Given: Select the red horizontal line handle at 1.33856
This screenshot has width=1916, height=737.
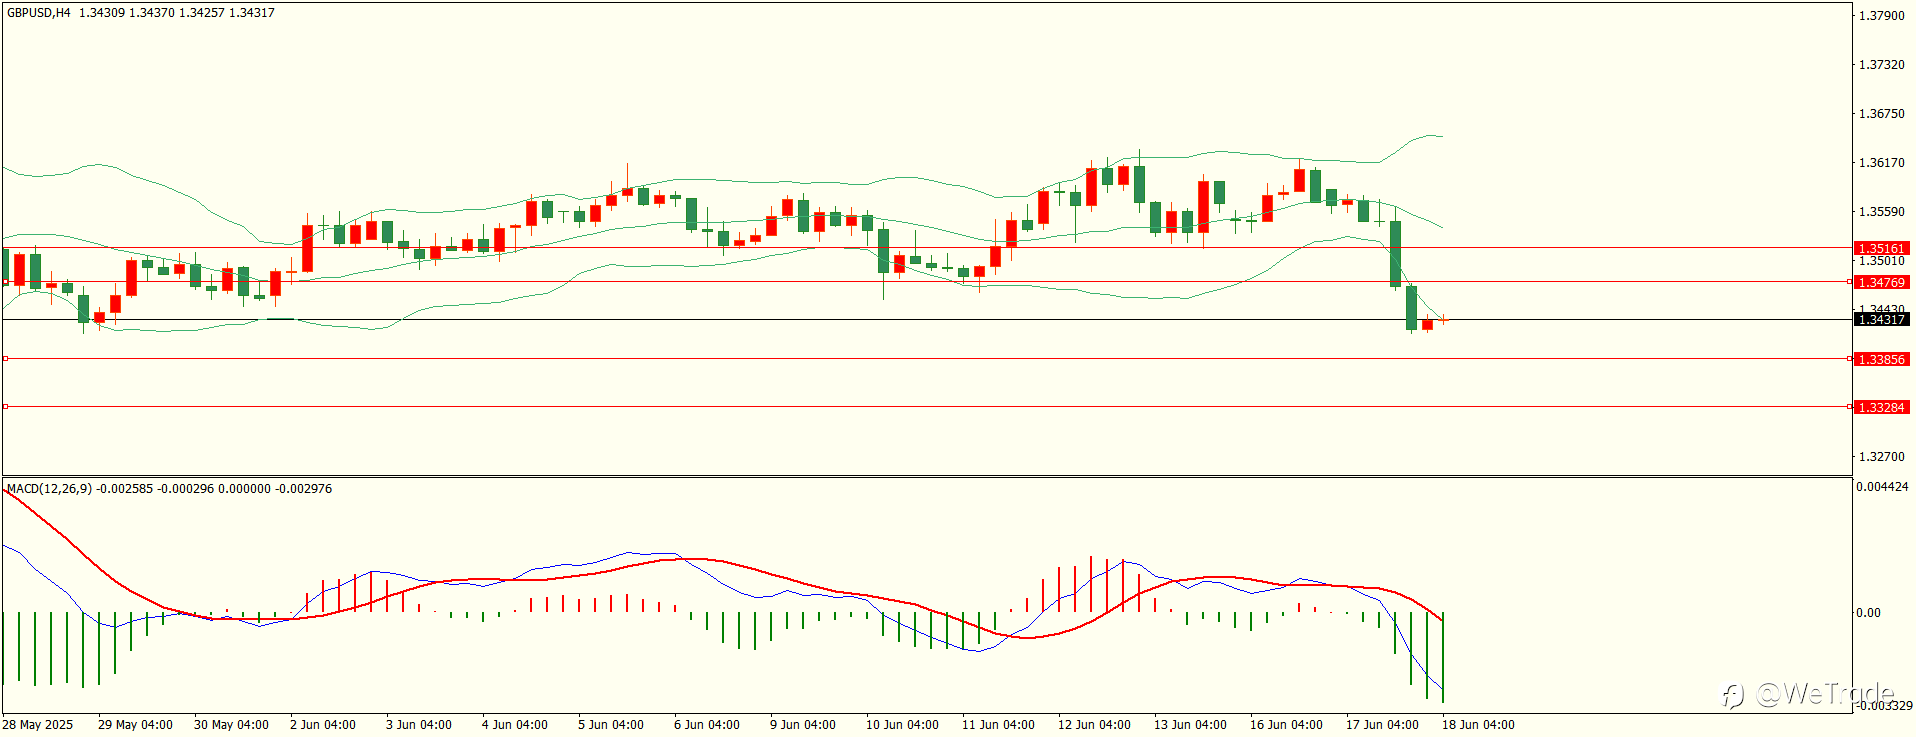Looking at the screenshot, I should coord(1849,358).
